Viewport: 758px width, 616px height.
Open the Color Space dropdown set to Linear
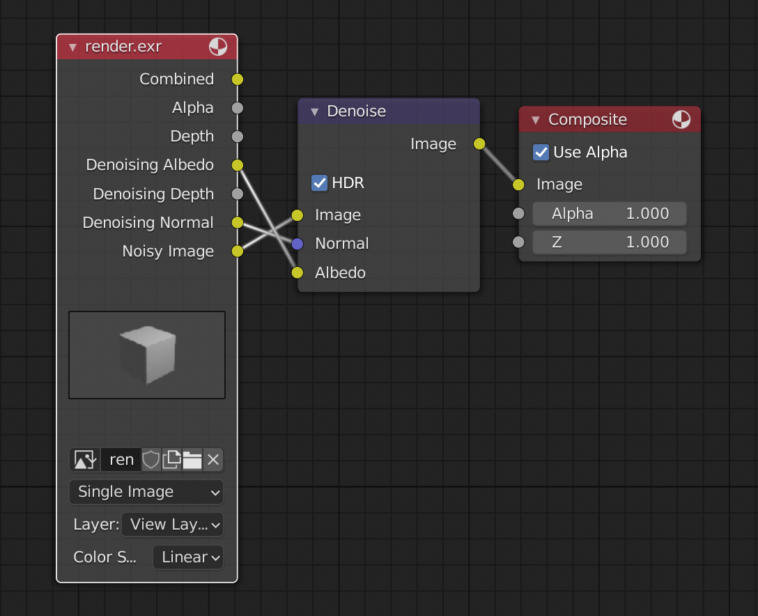point(188,557)
